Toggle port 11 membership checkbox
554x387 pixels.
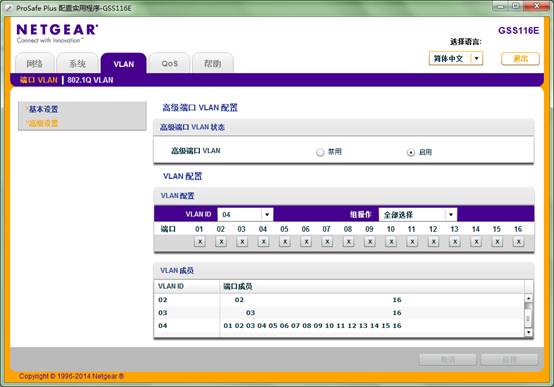coord(412,242)
